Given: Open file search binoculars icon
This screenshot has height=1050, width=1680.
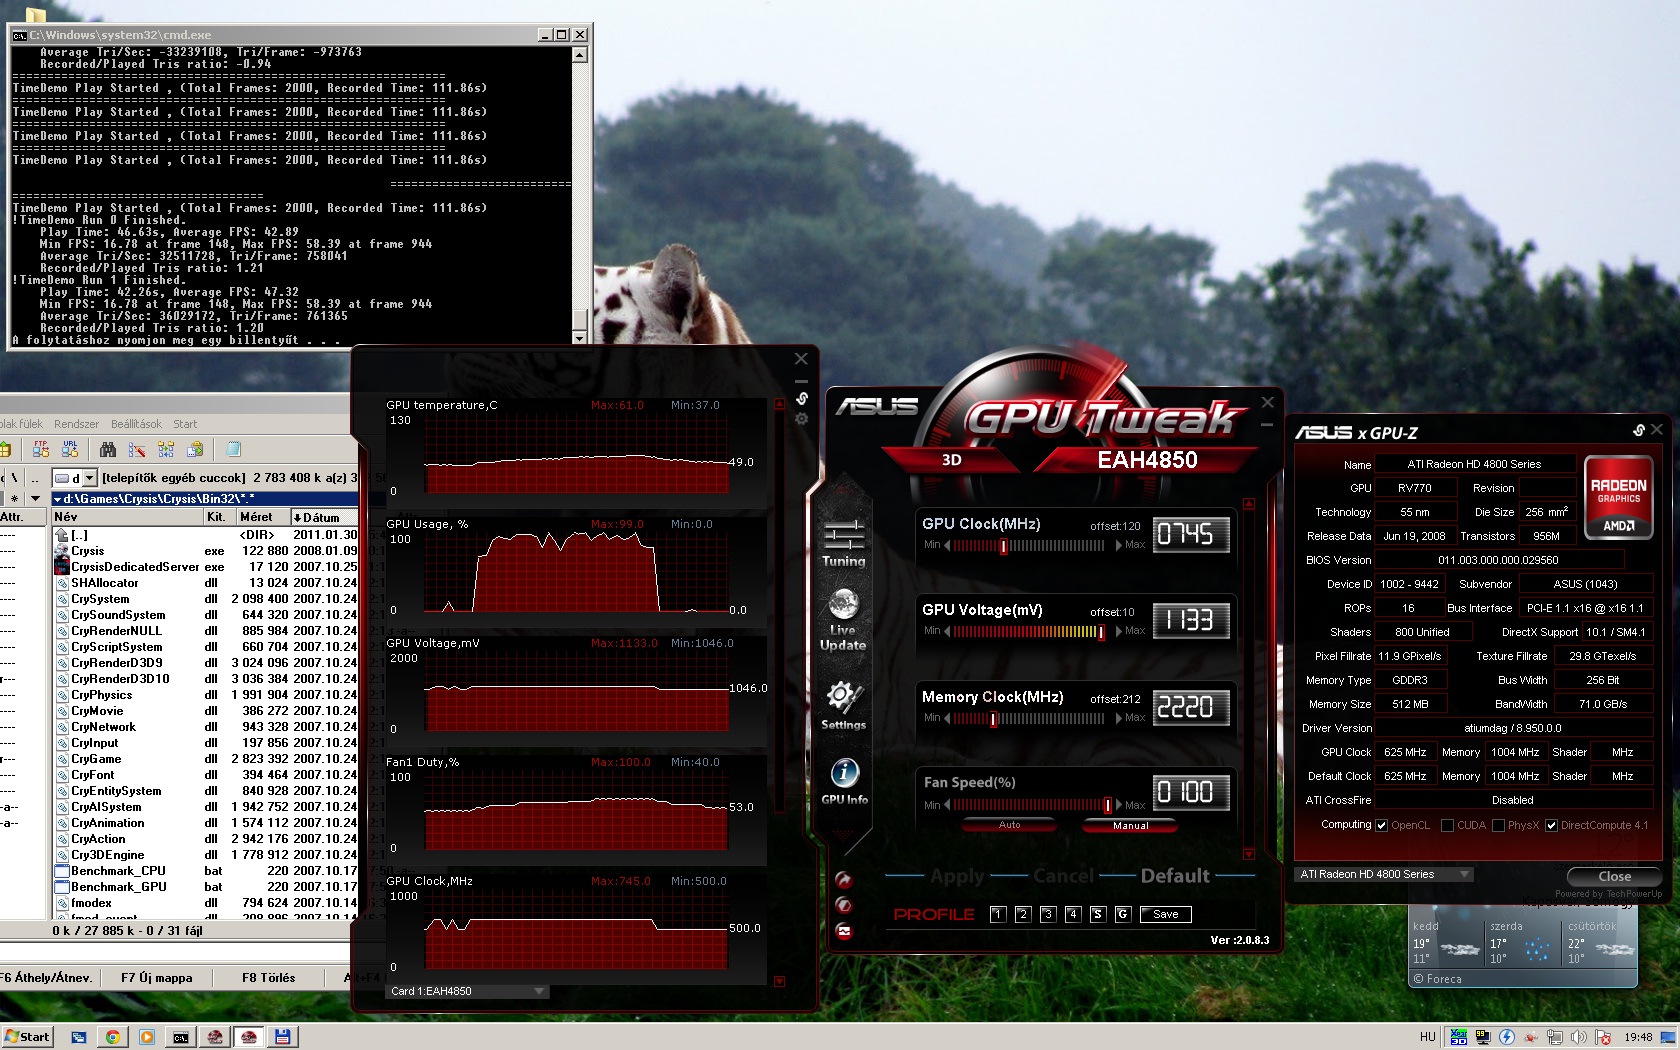Looking at the screenshot, I should 108,449.
